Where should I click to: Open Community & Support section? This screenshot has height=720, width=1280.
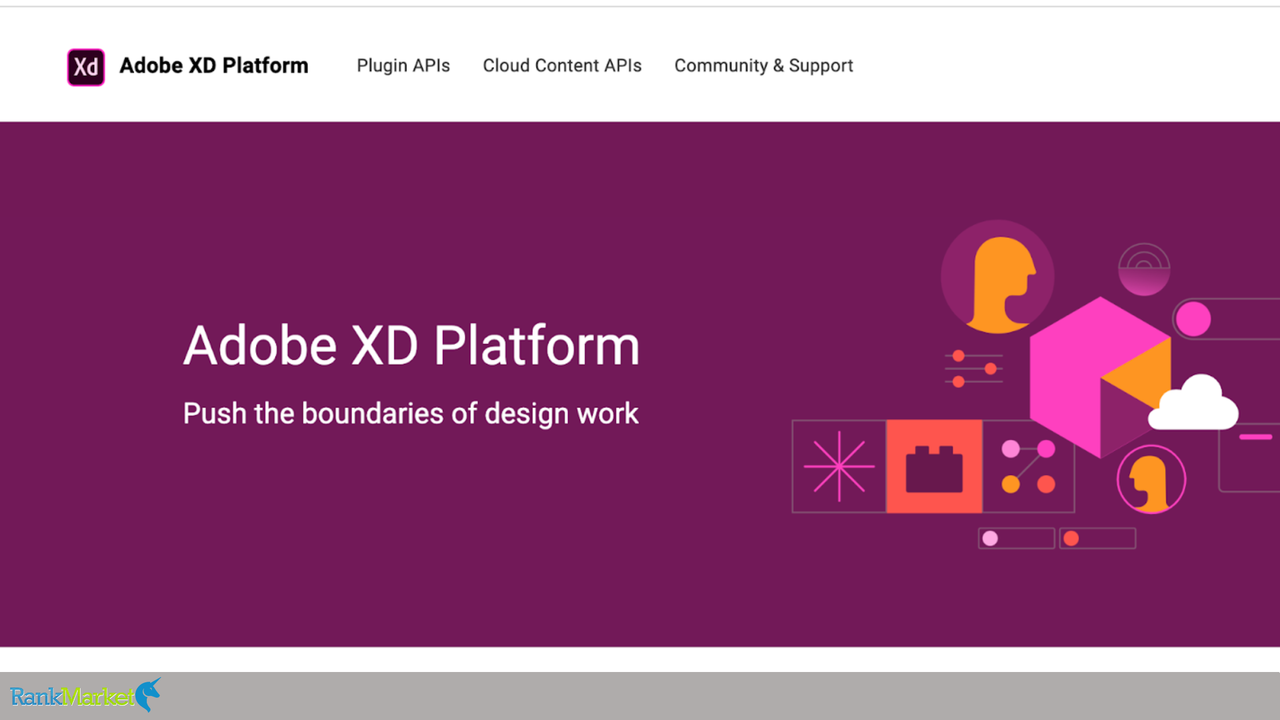tap(764, 66)
